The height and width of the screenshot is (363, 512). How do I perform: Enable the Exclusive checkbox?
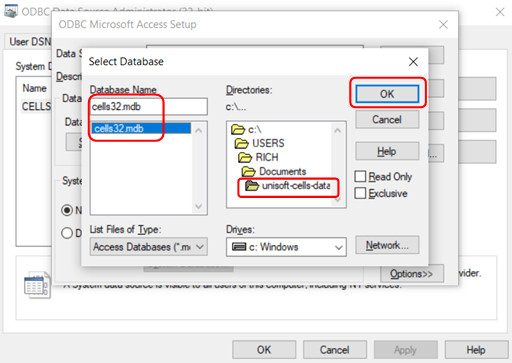coord(360,193)
